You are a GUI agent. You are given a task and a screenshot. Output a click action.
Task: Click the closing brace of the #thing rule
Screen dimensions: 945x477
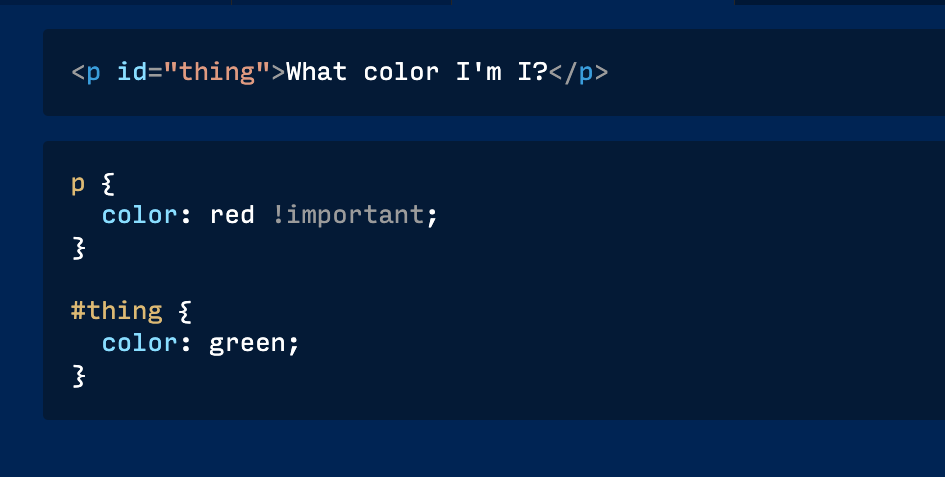(78, 375)
